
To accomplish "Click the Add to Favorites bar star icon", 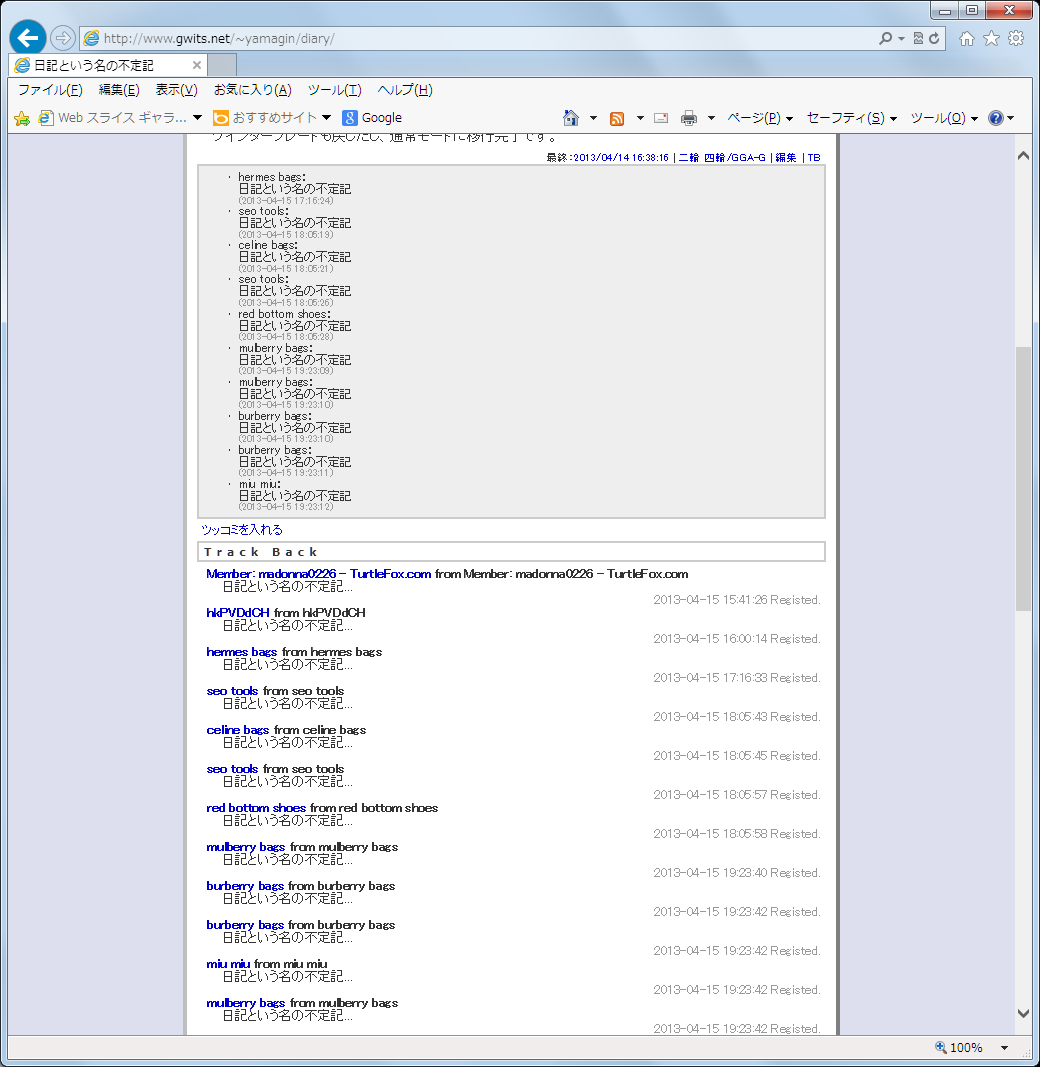I will click(22, 118).
